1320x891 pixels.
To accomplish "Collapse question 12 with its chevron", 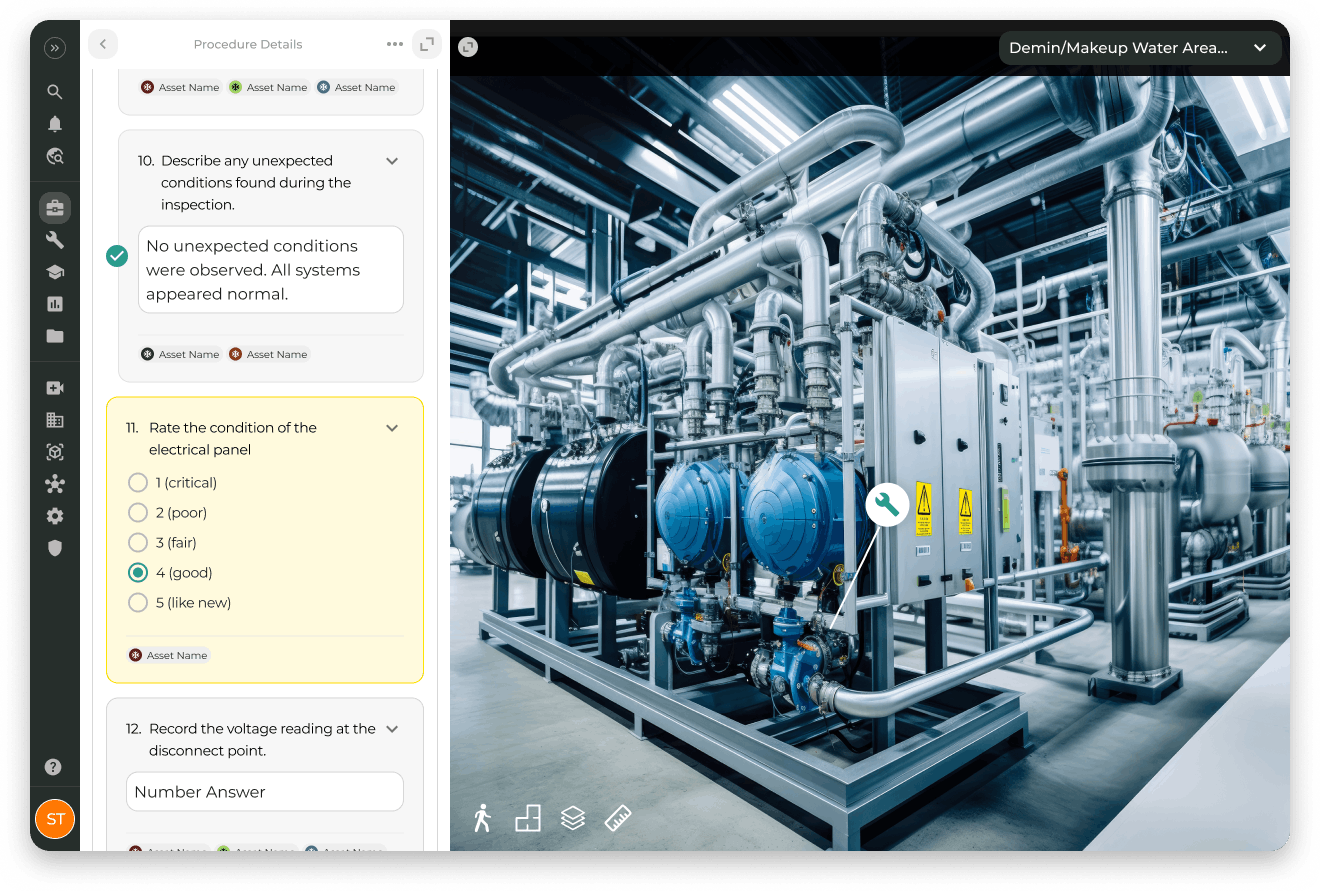I will 392,729.
